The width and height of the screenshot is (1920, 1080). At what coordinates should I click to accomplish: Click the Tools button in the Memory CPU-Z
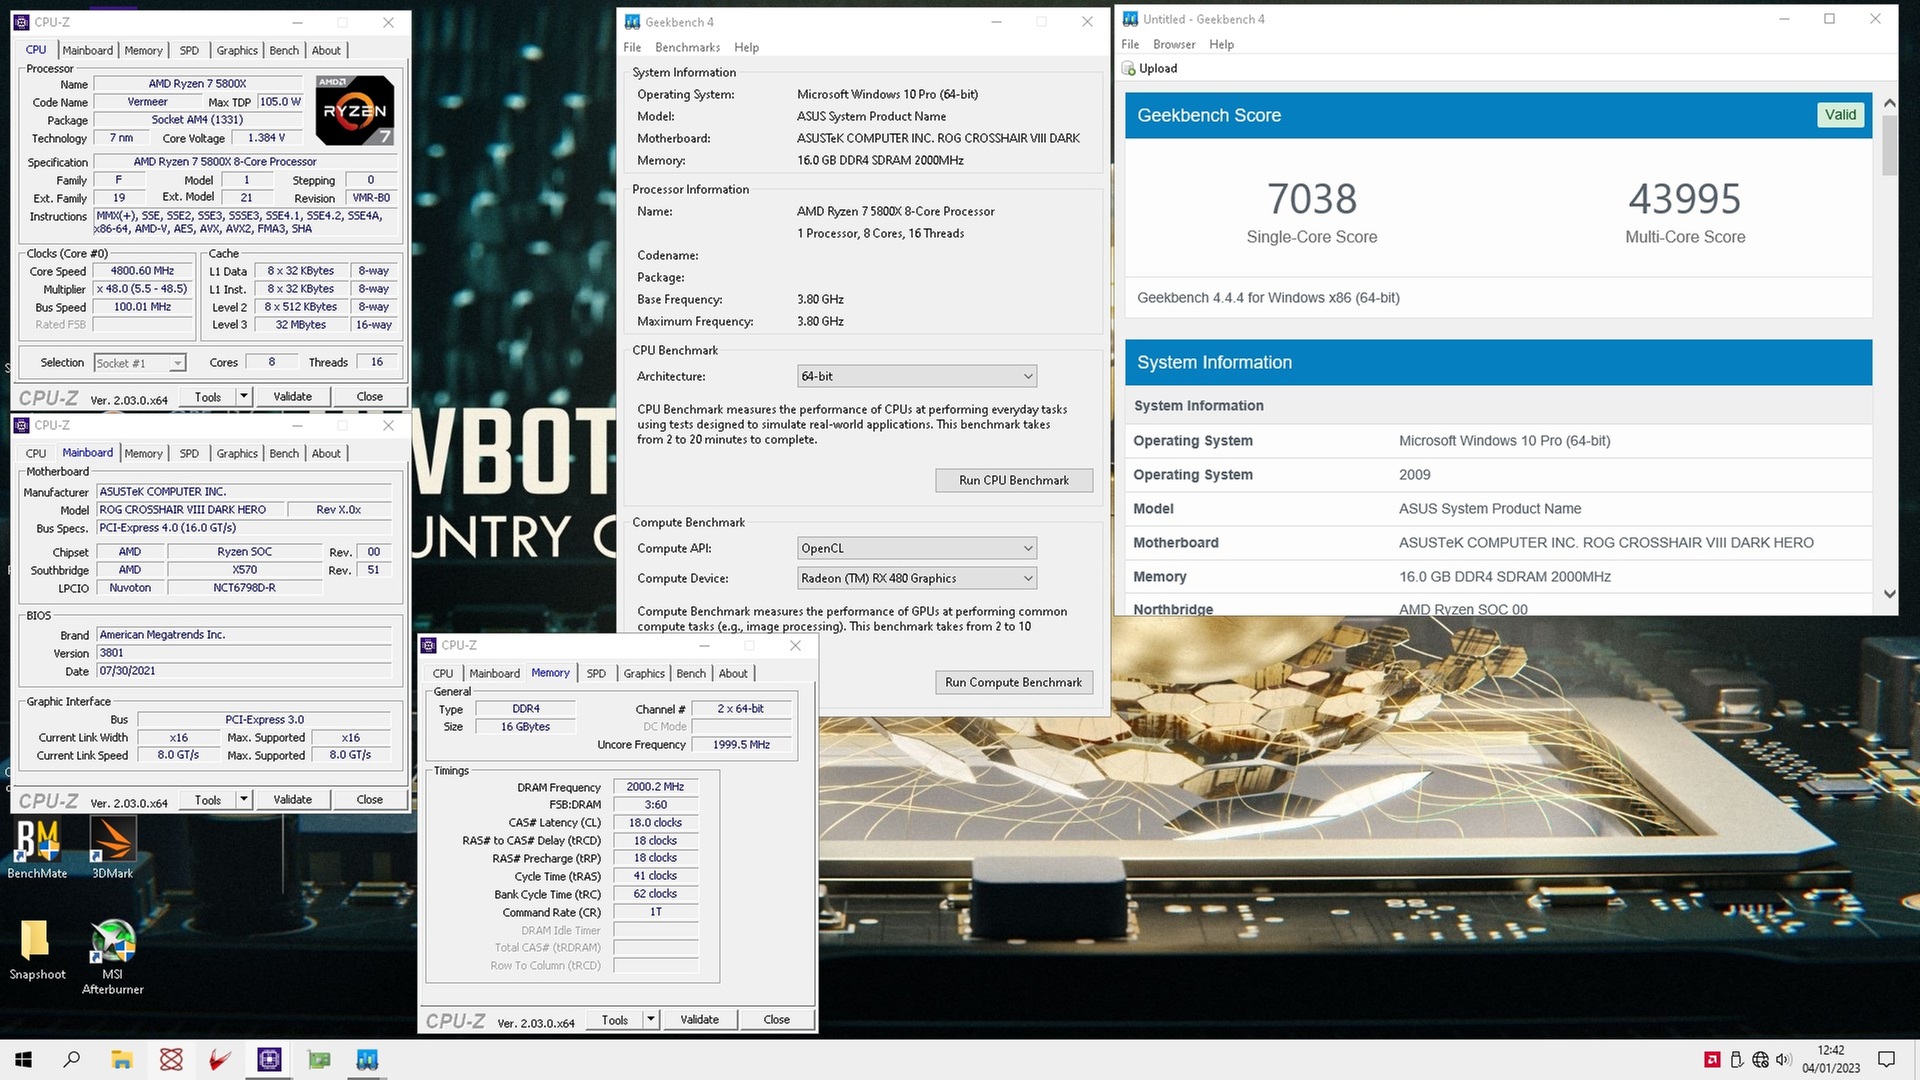point(615,1020)
